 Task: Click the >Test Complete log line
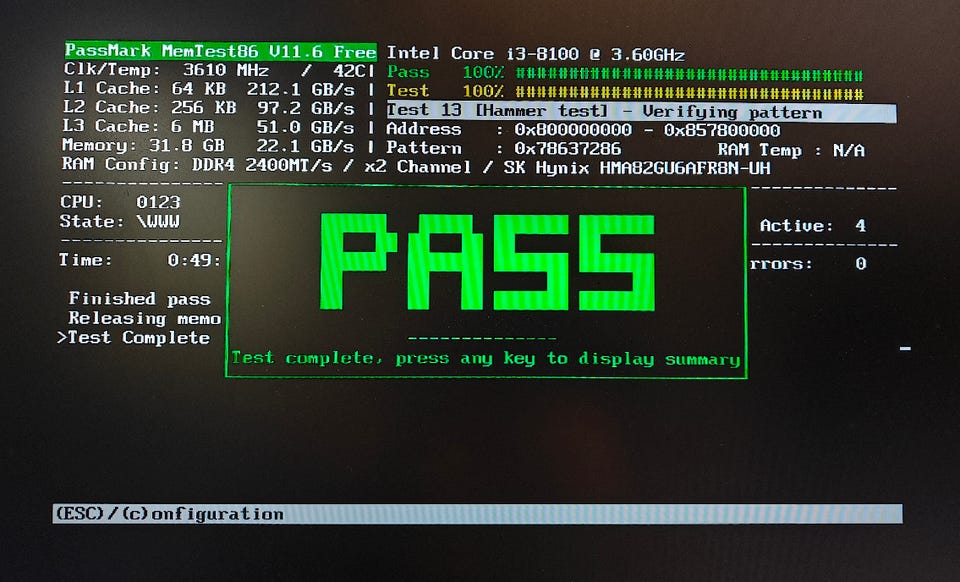tap(133, 338)
